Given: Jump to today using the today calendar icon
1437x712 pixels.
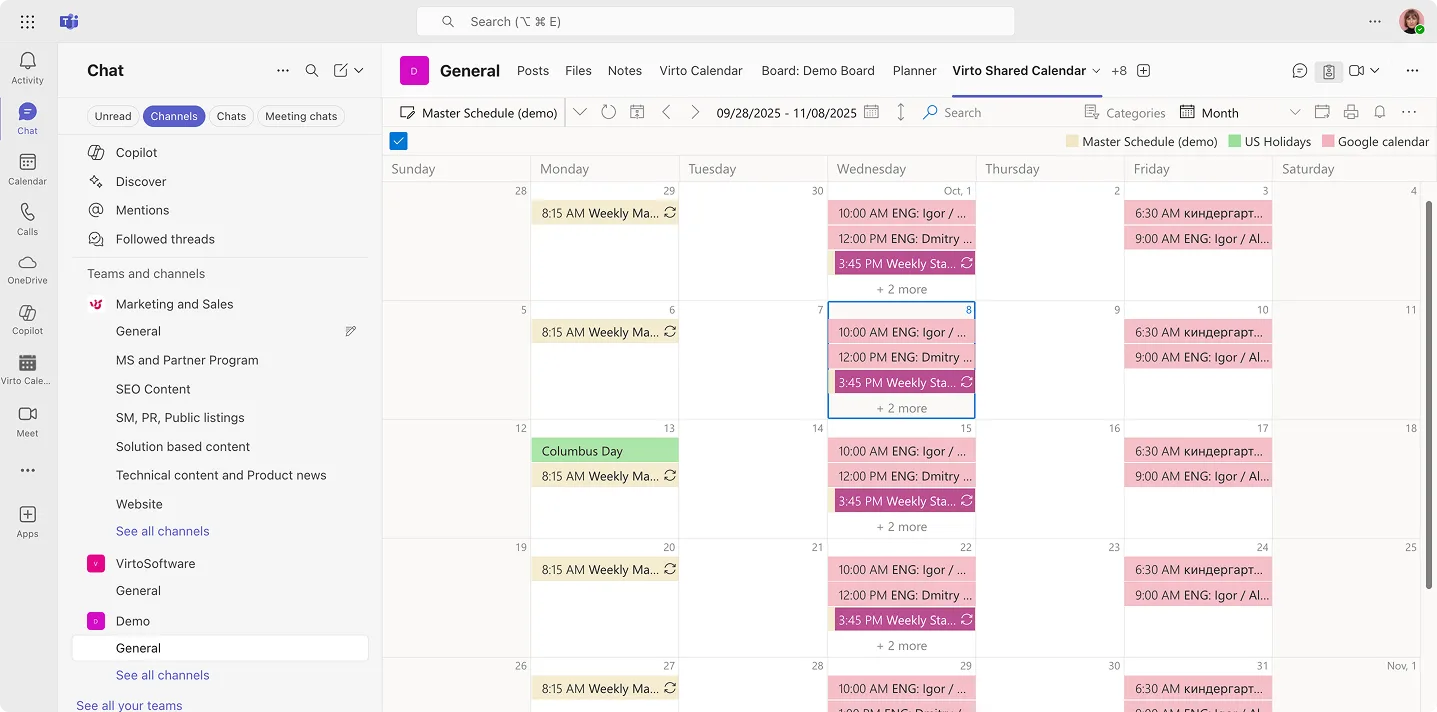Looking at the screenshot, I should coord(637,112).
